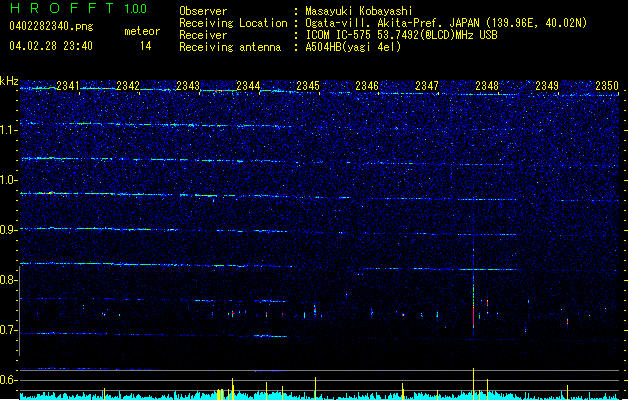The width and height of the screenshot is (629, 400).
Task: Click the tallest yellow power spike near 2348
Action: (x=474, y=384)
